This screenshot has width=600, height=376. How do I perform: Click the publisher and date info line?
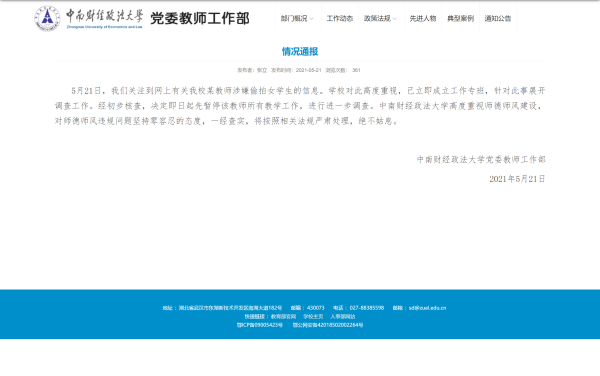coord(298,70)
